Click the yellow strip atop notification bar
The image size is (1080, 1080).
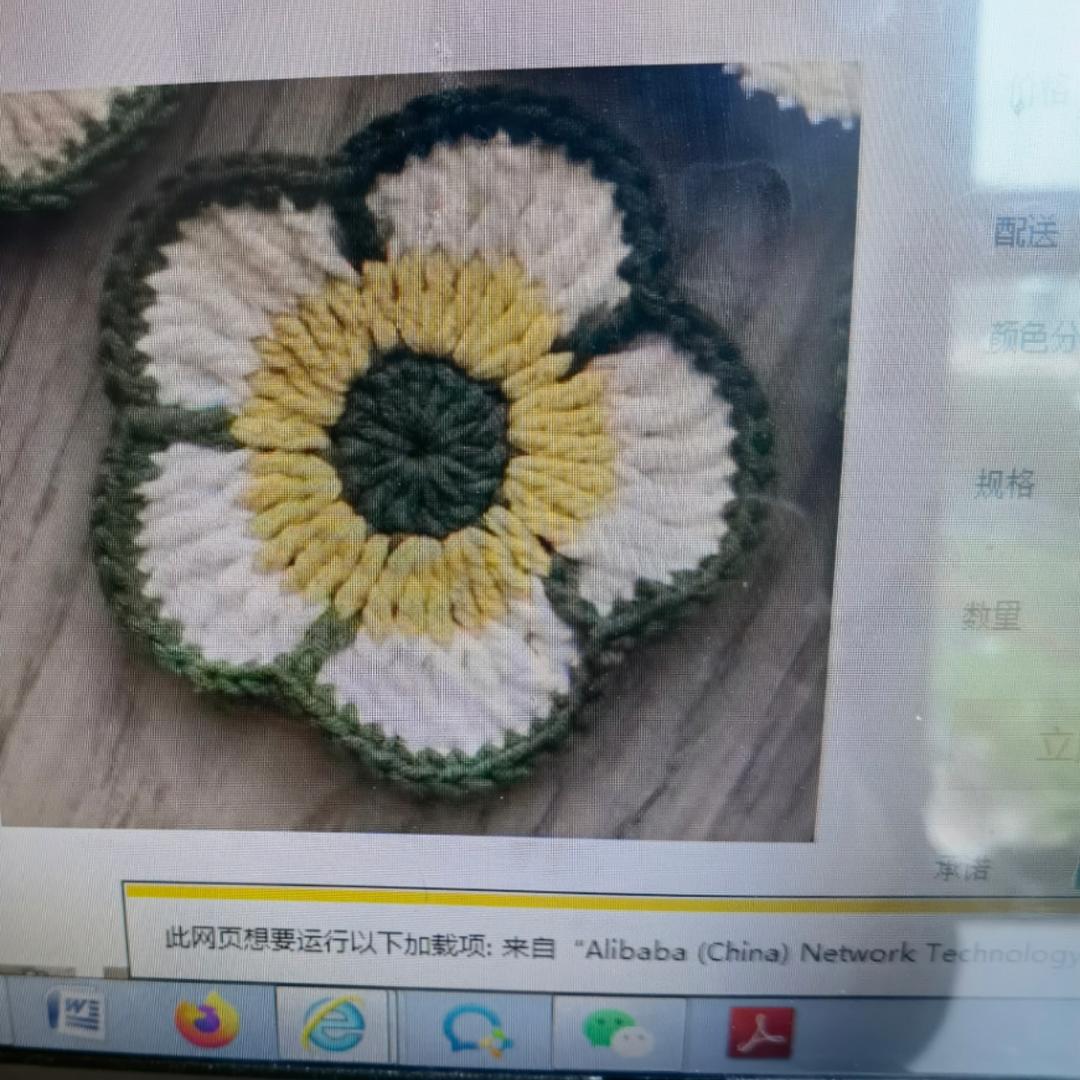click(600, 893)
